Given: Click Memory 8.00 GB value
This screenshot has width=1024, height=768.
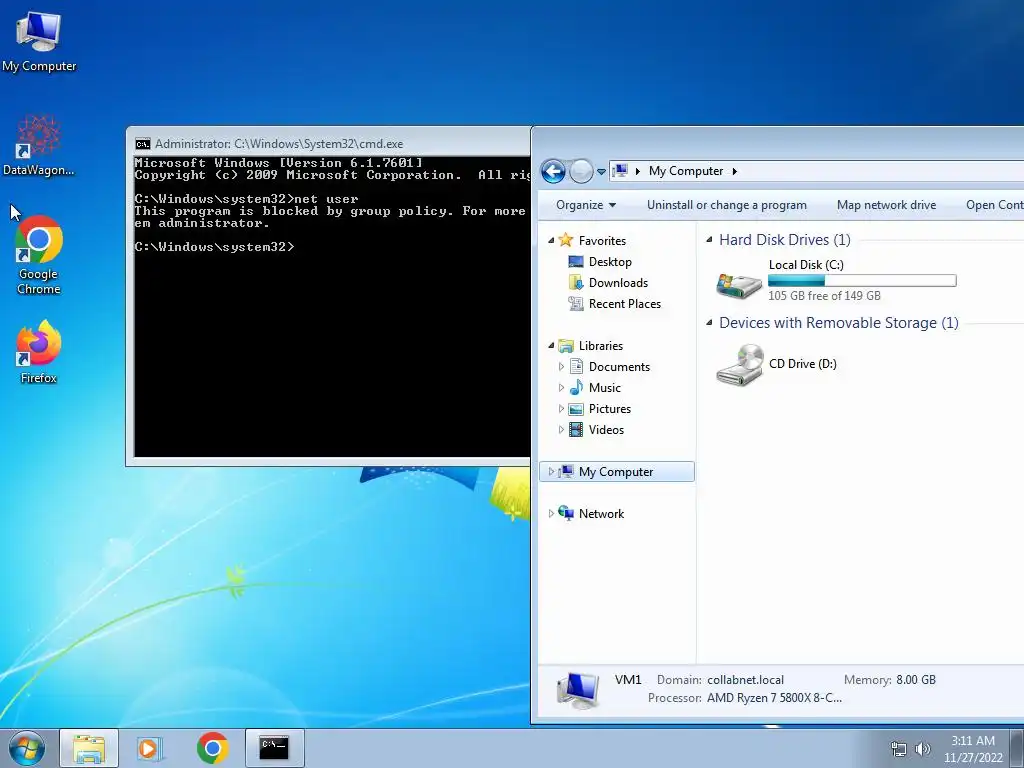Looking at the screenshot, I should pos(916,680).
